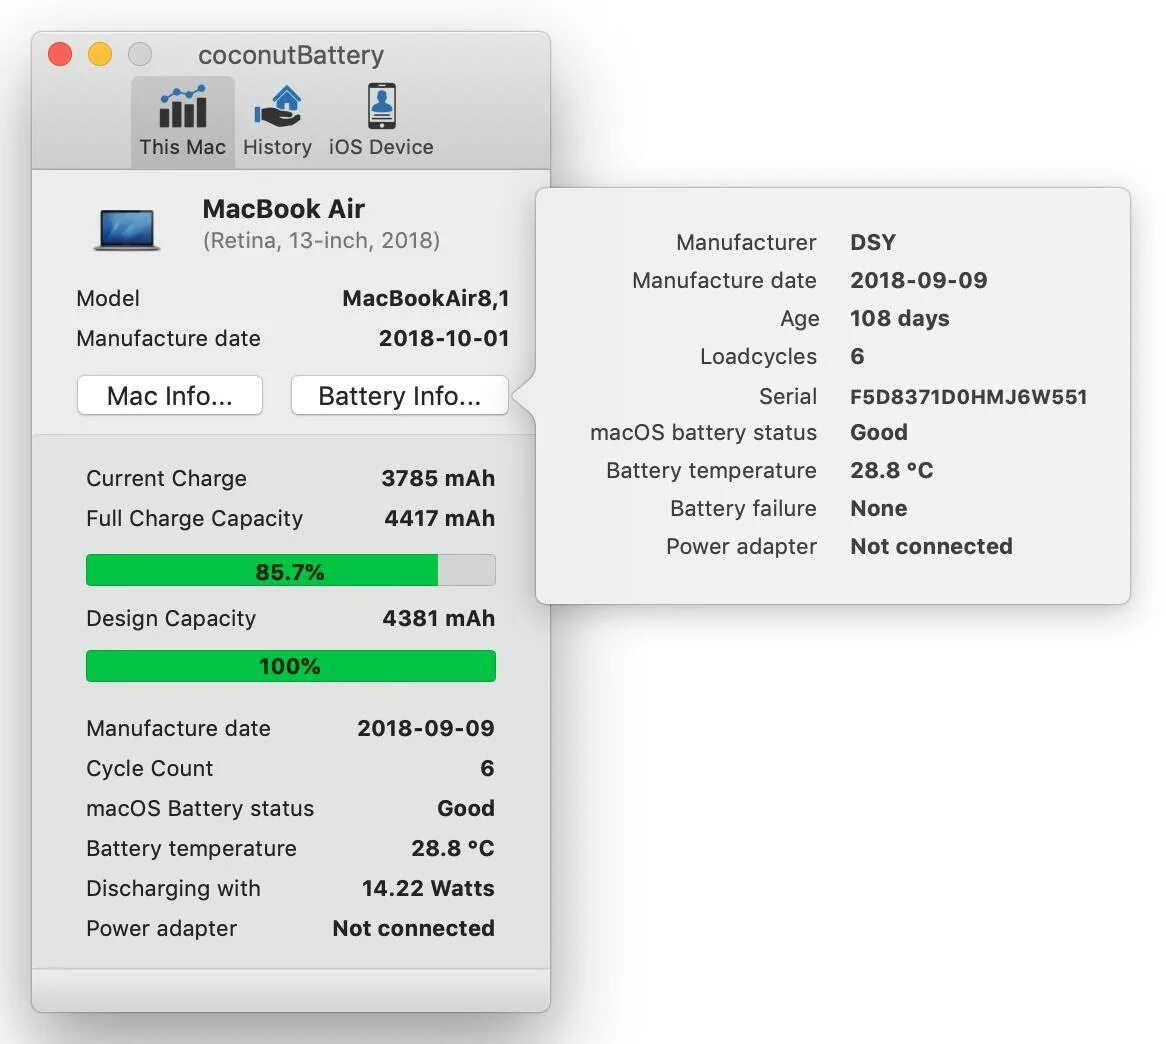
Task: Click the Cycle Count value 6
Action: click(x=488, y=768)
